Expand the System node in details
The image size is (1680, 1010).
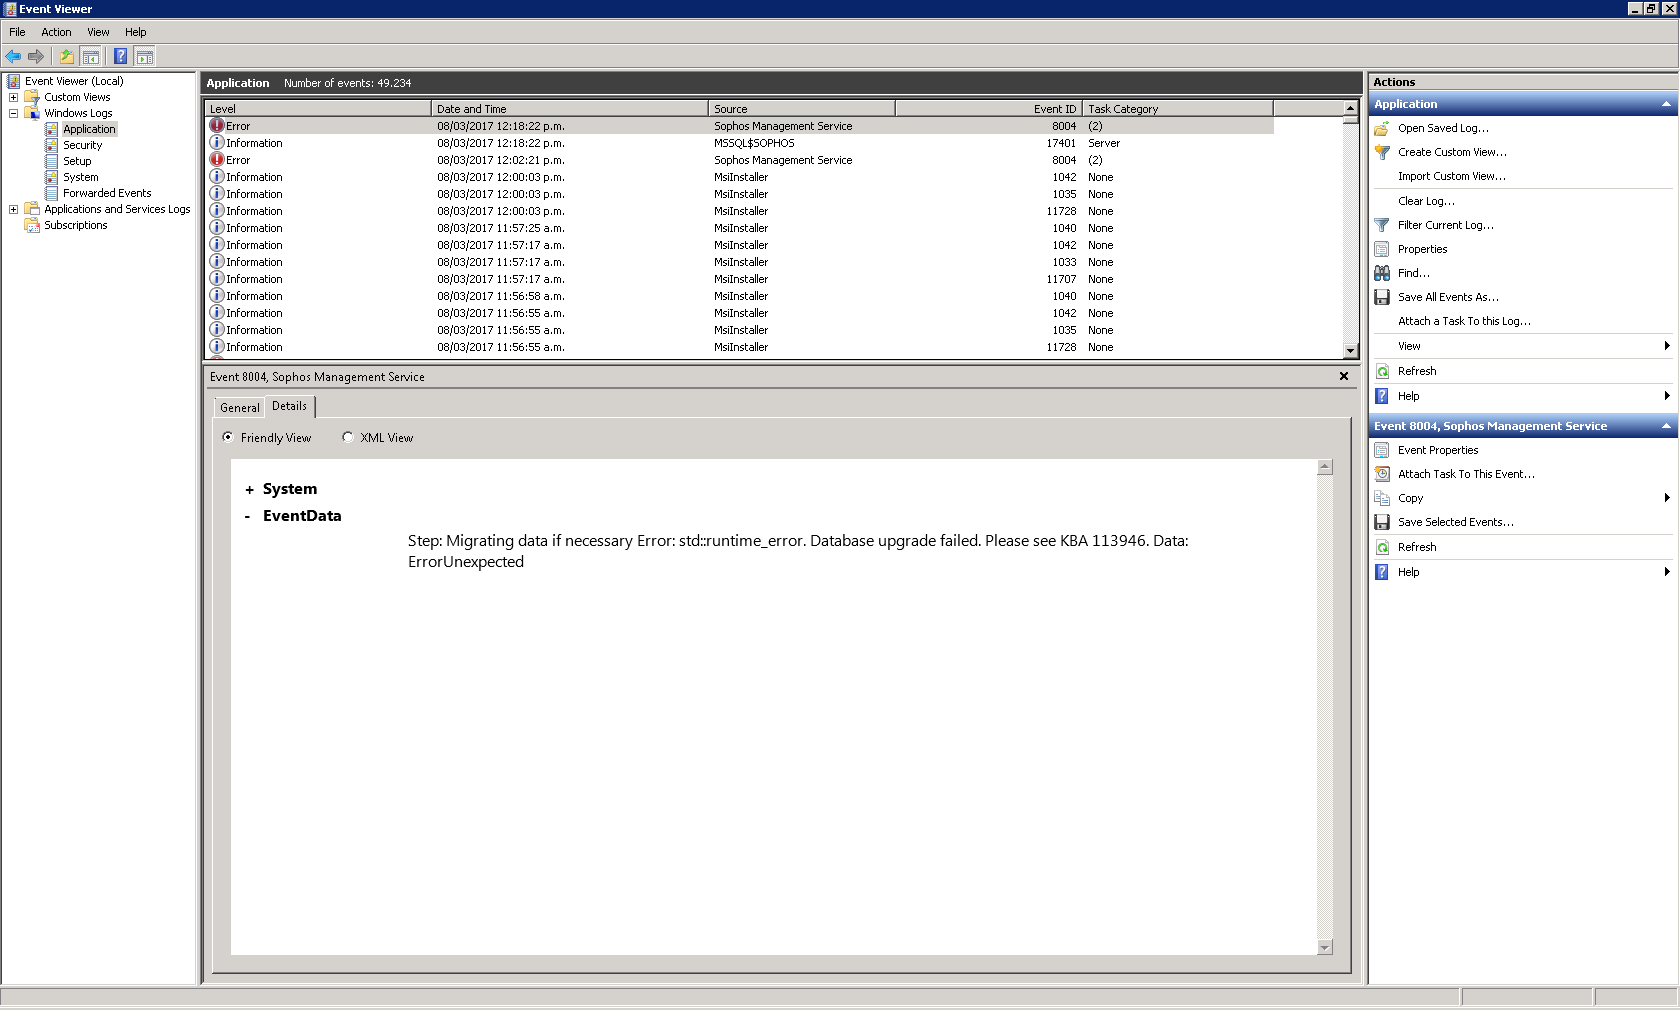[x=249, y=490]
